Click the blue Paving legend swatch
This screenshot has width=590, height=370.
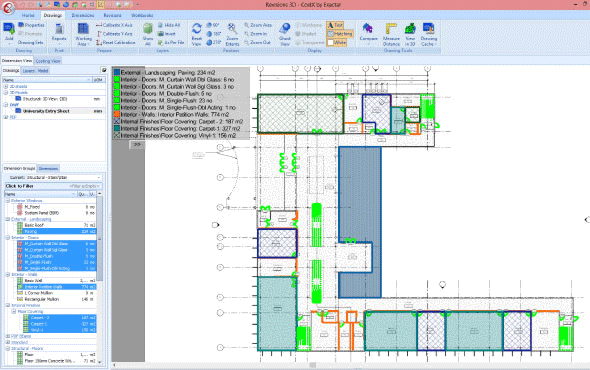tap(117, 72)
